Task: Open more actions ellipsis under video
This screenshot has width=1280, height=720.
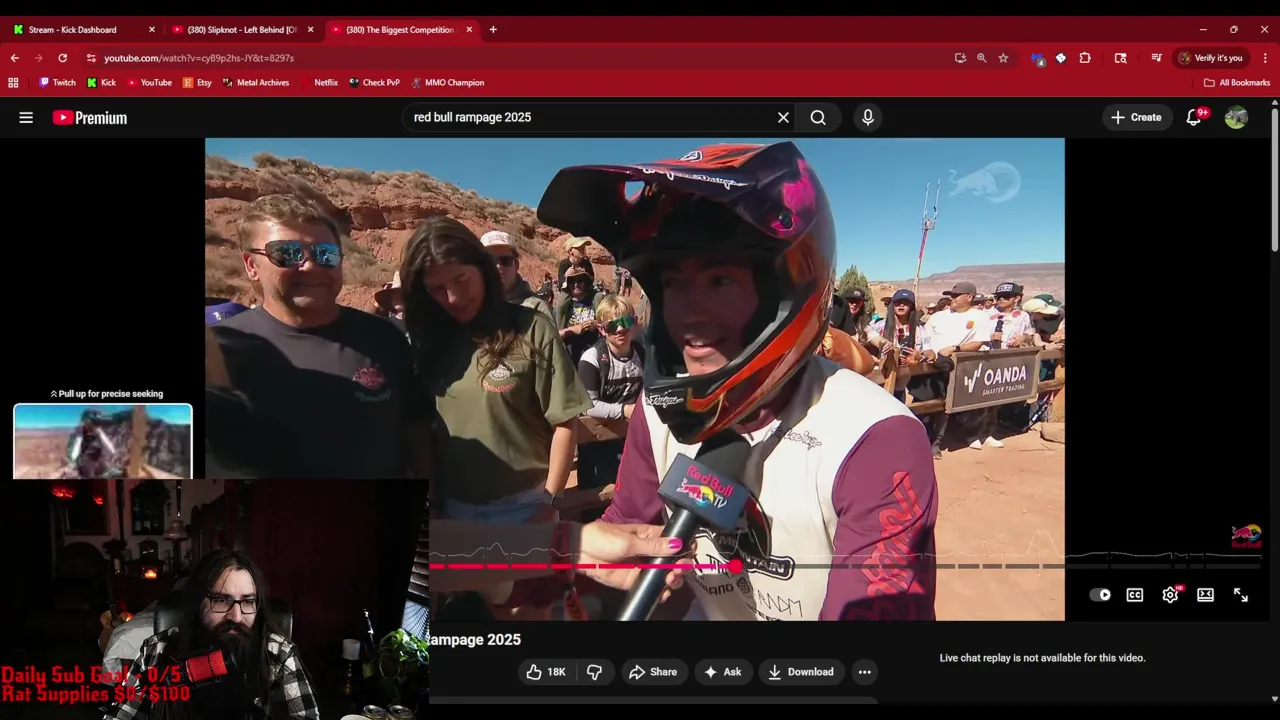Action: (x=865, y=672)
